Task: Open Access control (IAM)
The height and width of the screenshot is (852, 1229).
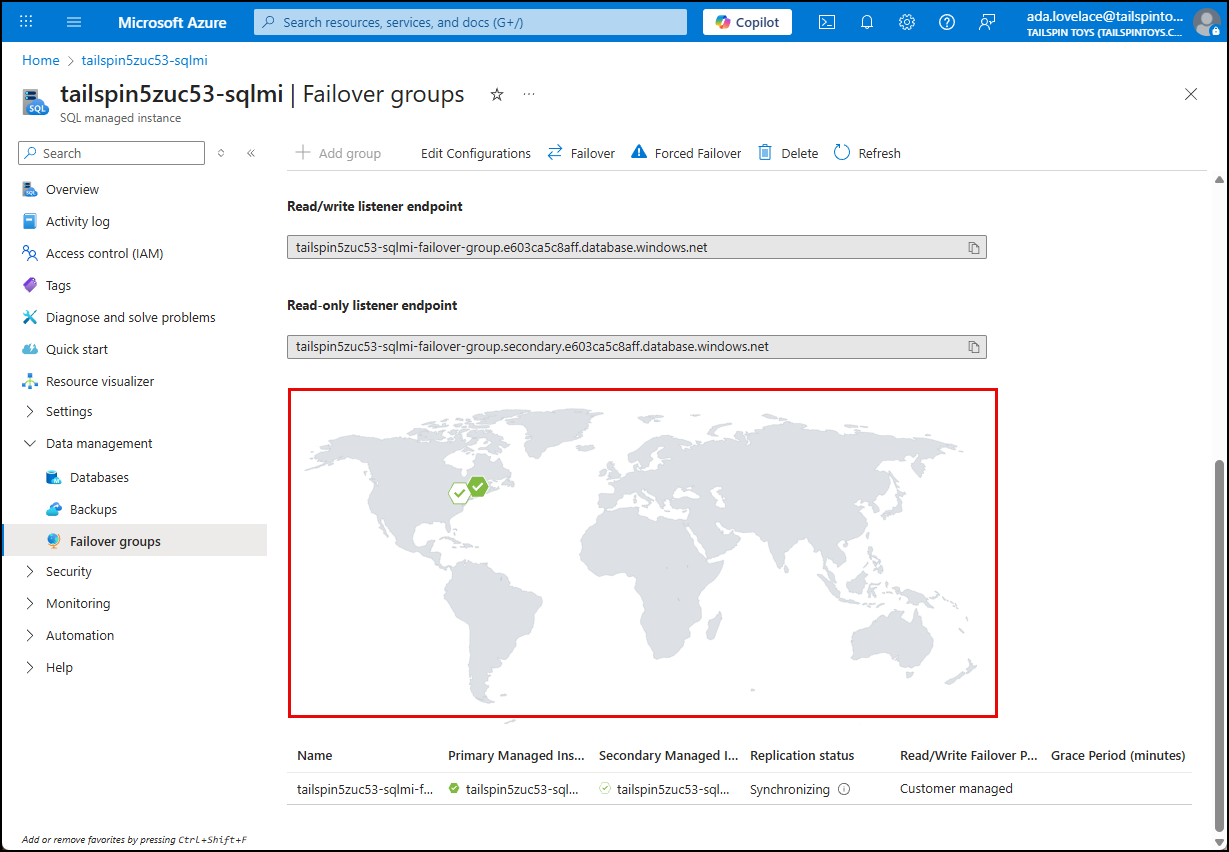Action: [103, 253]
